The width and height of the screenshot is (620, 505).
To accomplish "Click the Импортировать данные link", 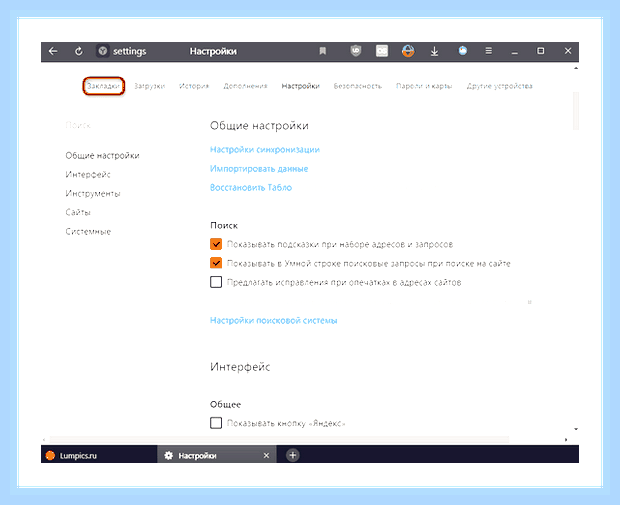I will (x=259, y=168).
